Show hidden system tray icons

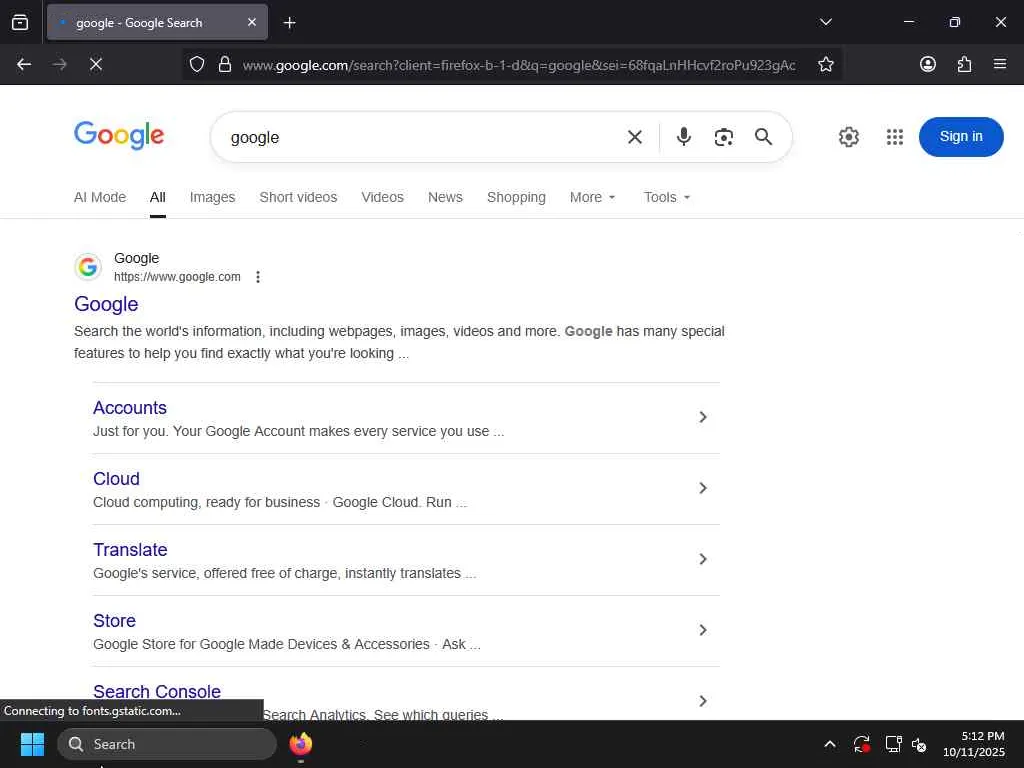pyautogui.click(x=829, y=744)
